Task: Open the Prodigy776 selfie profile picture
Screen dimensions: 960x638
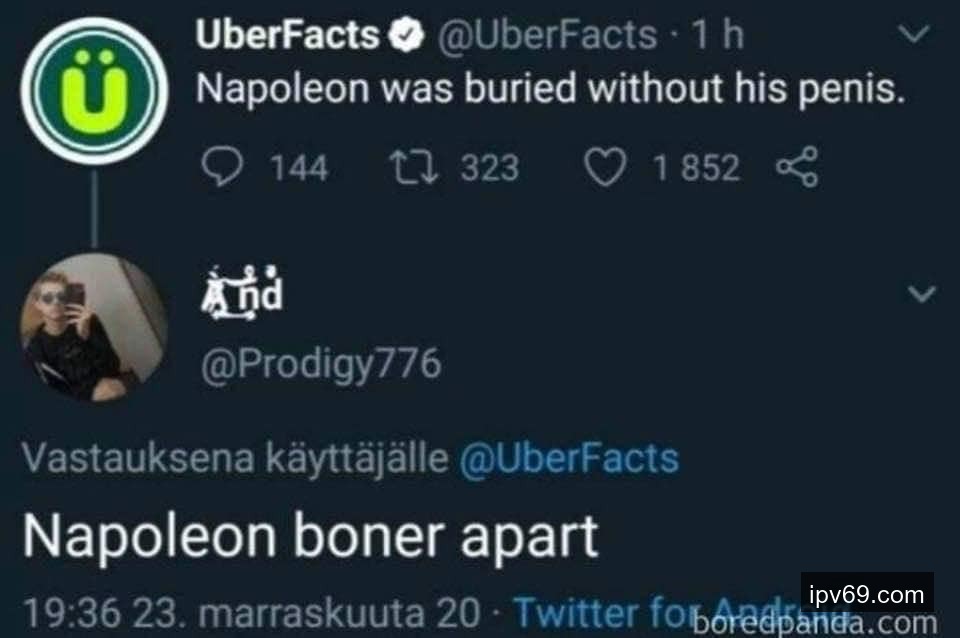Action: pos(93,327)
